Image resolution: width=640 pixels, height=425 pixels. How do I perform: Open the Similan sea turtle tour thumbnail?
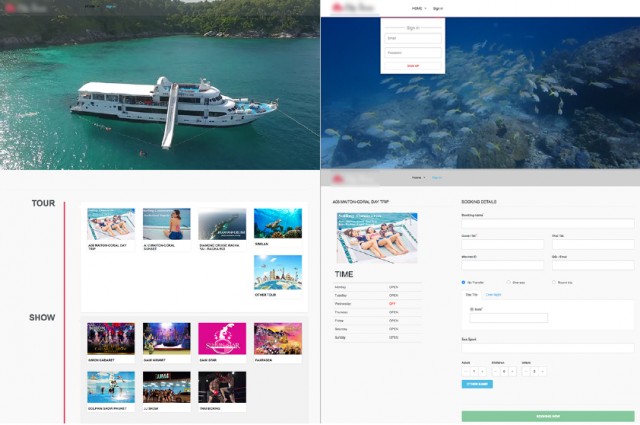[277, 223]
